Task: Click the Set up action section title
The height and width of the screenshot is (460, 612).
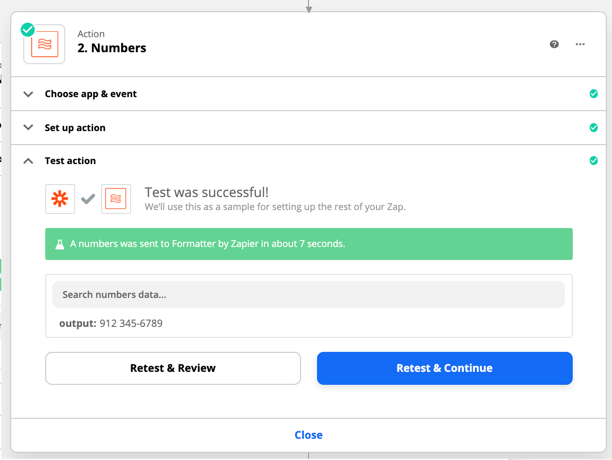Action: pyautogui.click(x=75, y=128)
